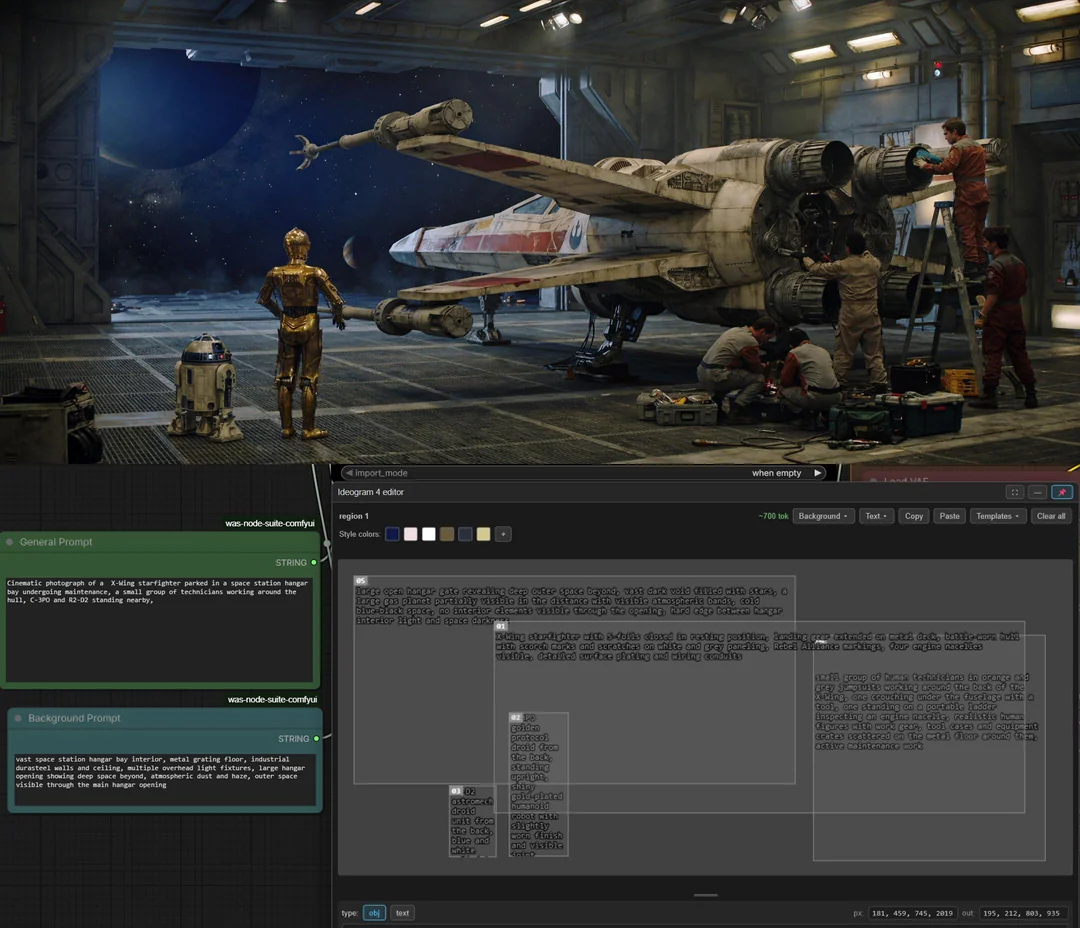This screenshot has width=1080, height=928.
Task: Click the General Prompt STRING output connector
Action: [314, 563]
